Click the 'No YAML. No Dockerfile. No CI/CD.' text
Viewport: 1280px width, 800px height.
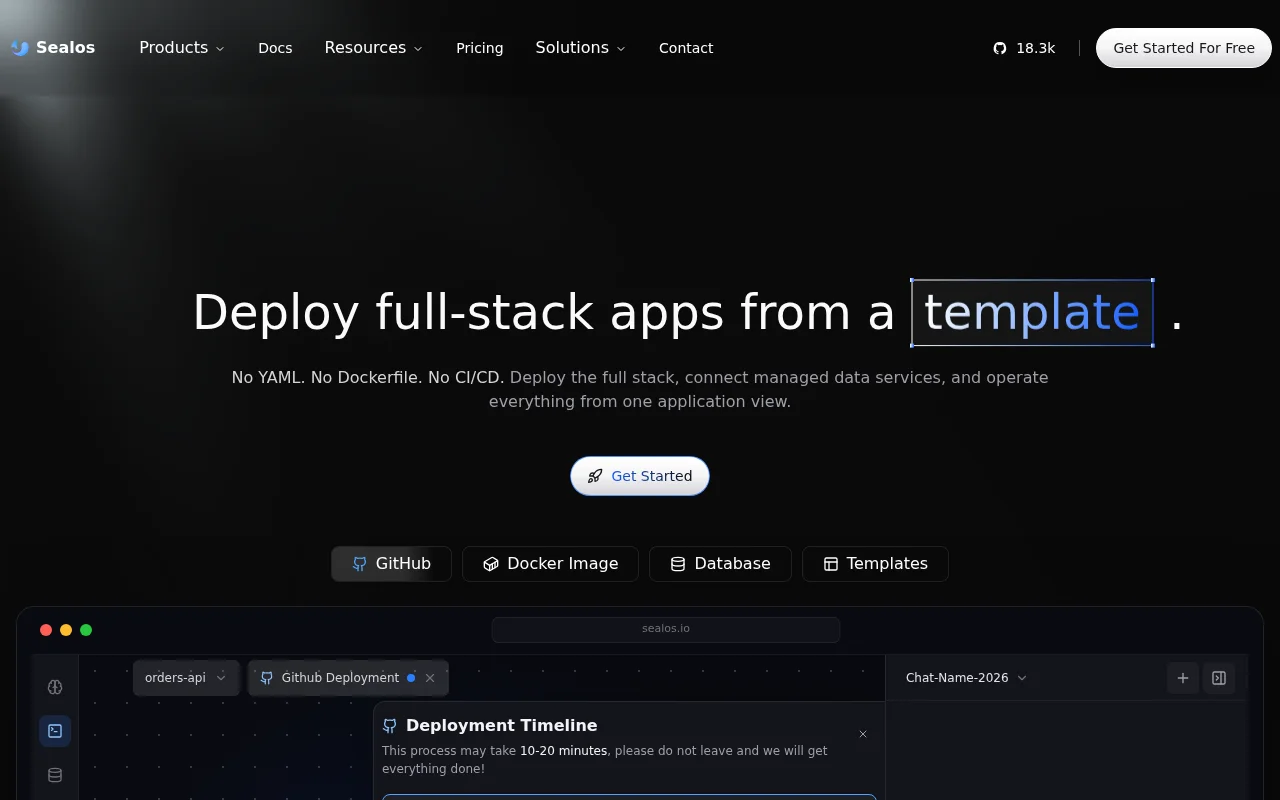click(x=368, y=378)
